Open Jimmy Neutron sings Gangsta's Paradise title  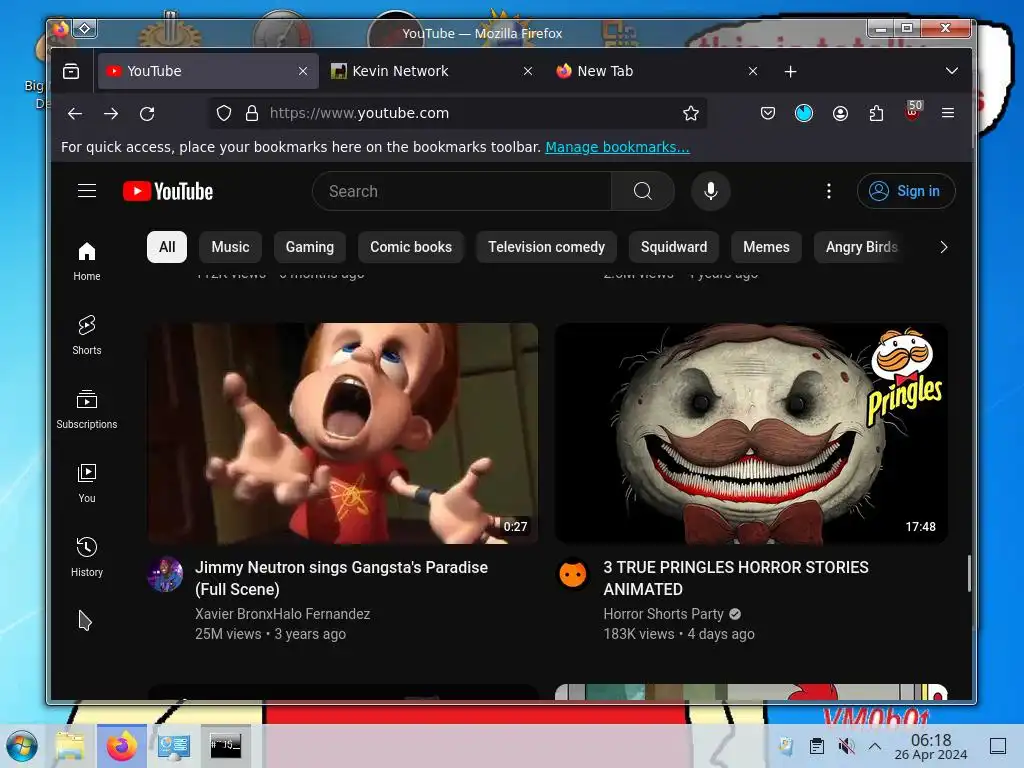[342, 578]
